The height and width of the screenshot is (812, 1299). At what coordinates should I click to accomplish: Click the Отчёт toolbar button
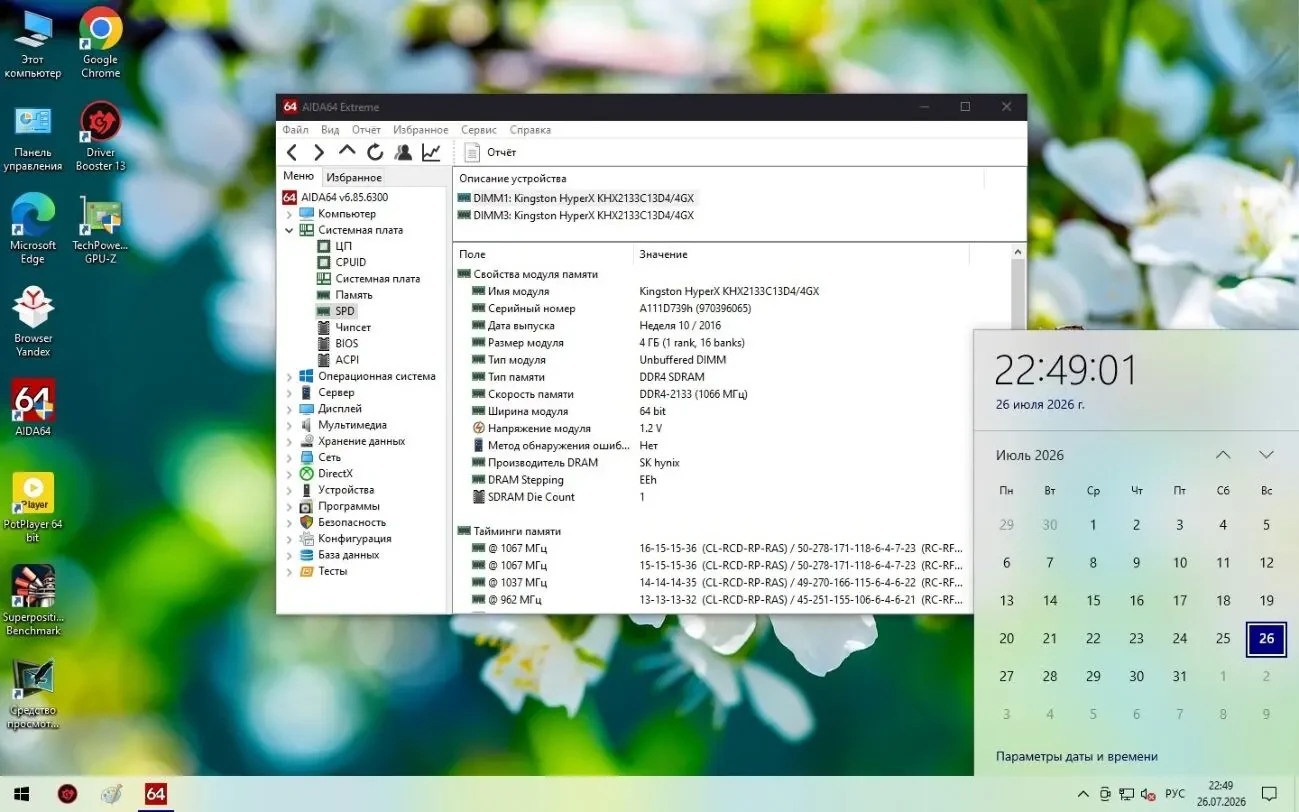point(490,152)
